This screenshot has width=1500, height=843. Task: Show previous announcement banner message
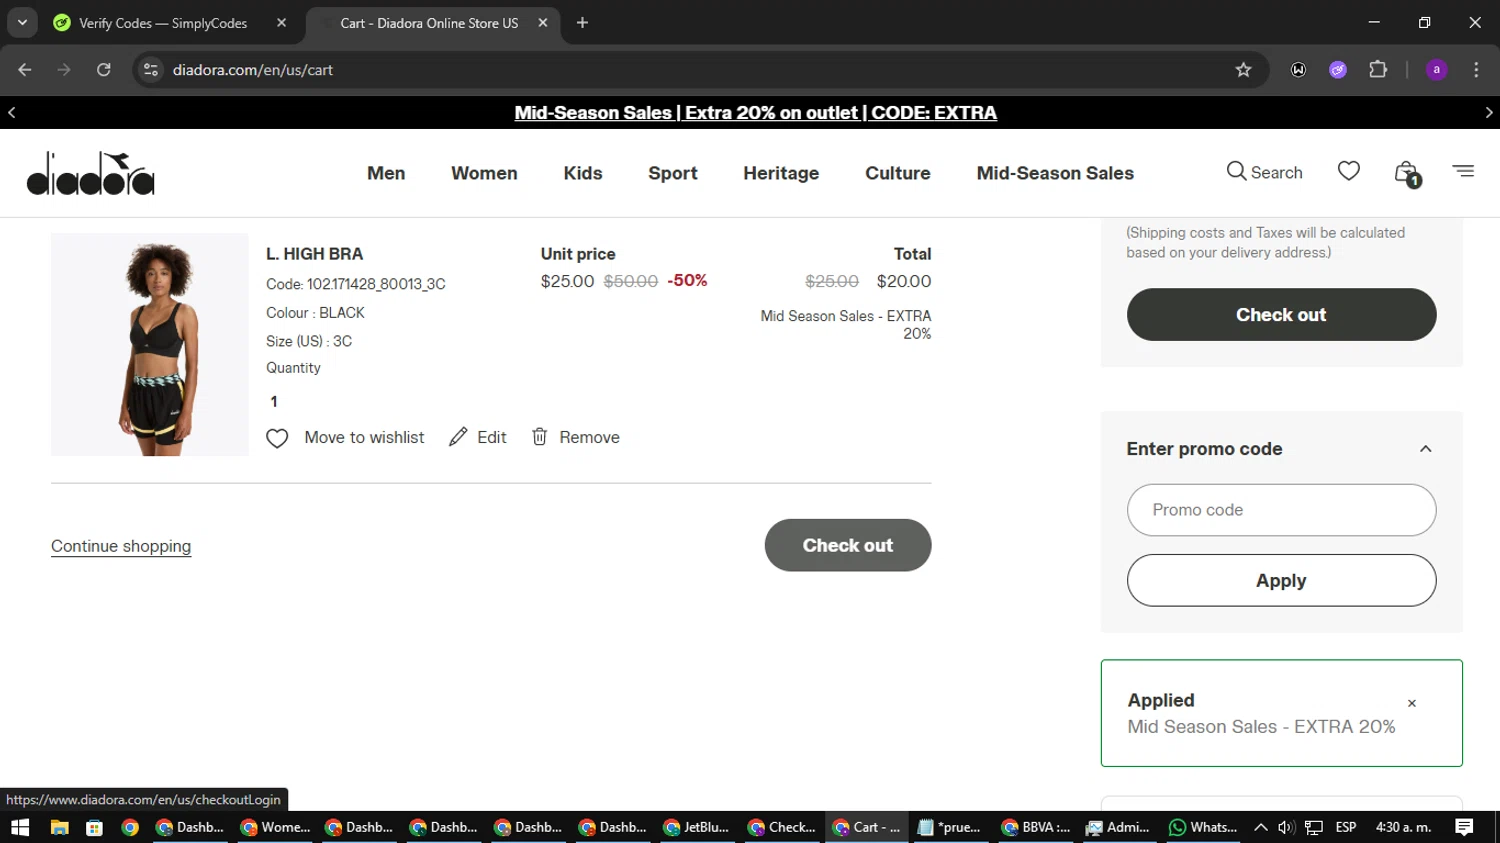click(x=12, y=113)
